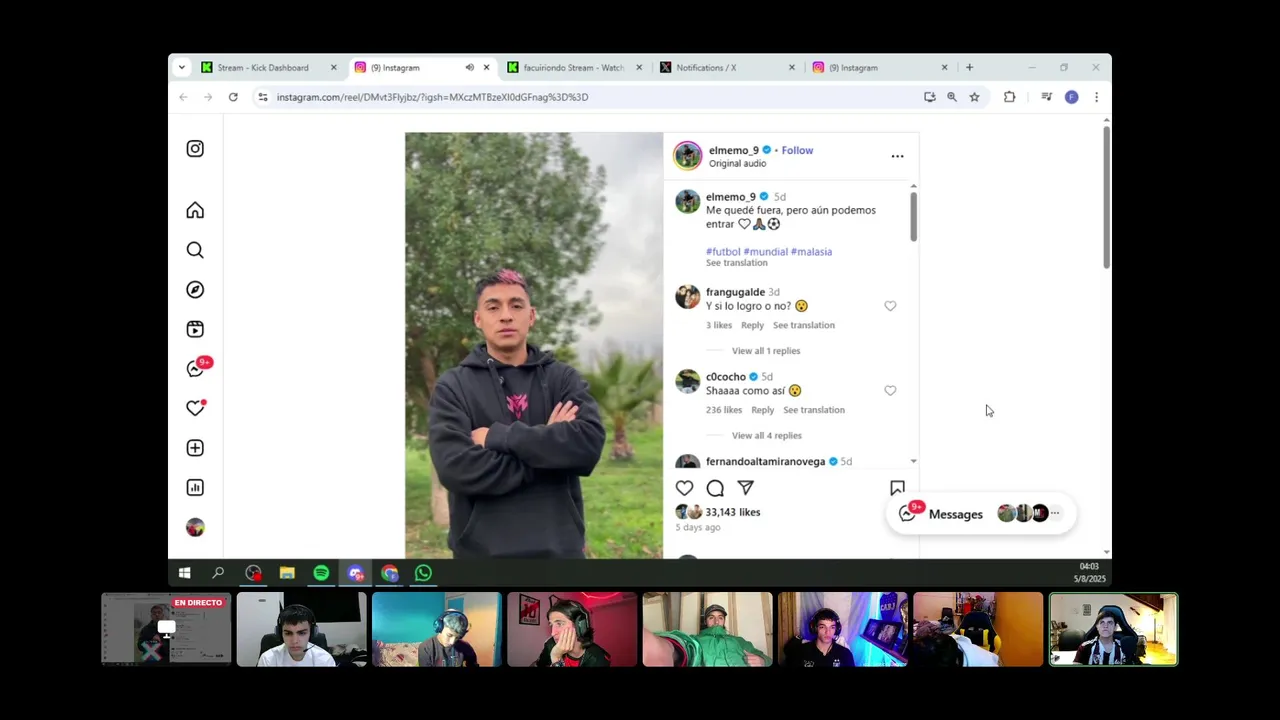Open Instagram search in sidebar
The width and height of the screenshot is (1280, 720).
coord(195,250)
